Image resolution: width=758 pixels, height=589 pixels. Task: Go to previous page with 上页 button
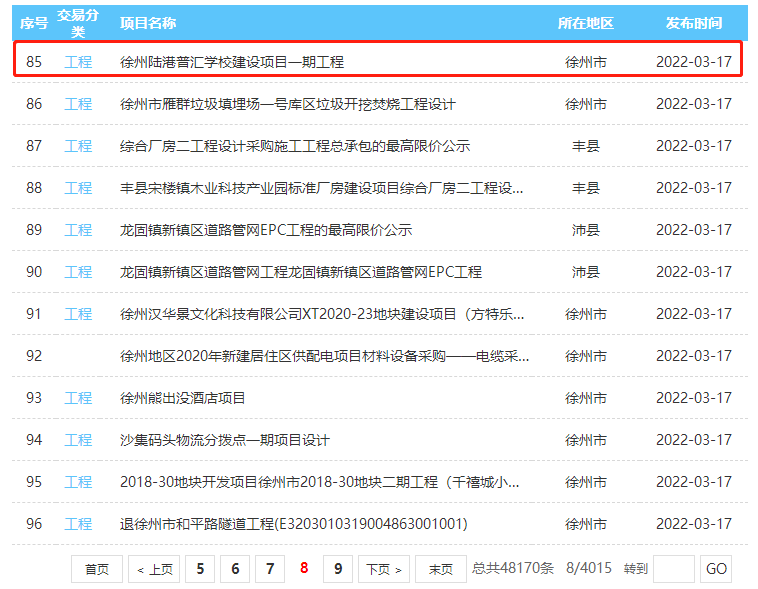click(x=154, y=569)
